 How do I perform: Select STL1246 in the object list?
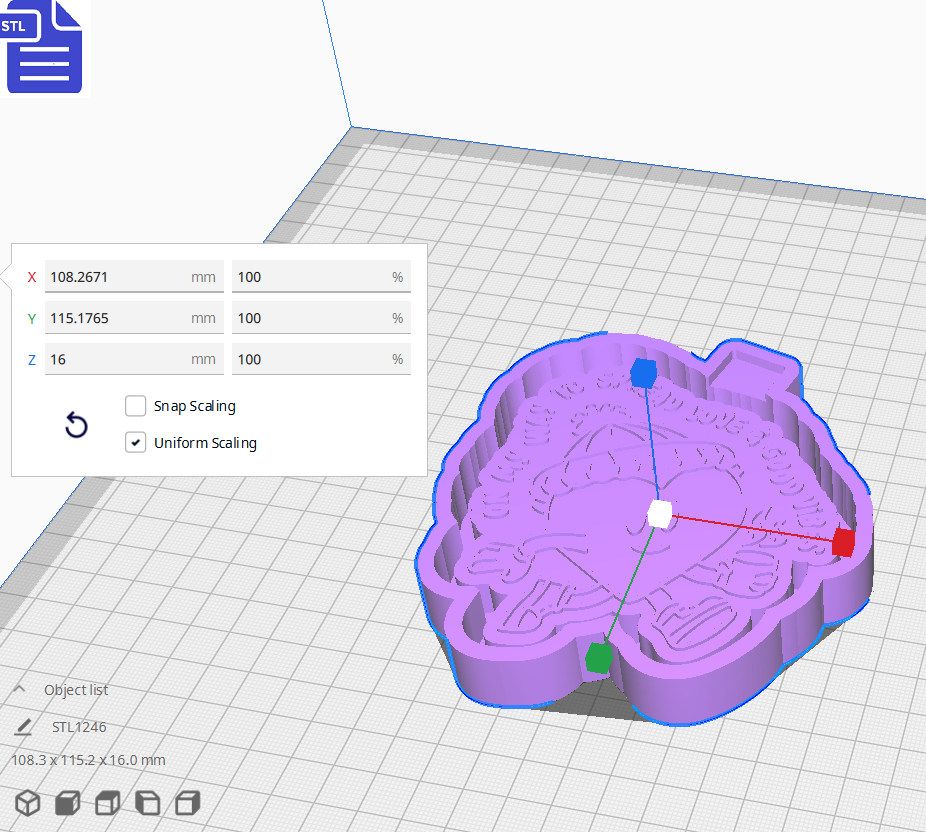(78, 726)
